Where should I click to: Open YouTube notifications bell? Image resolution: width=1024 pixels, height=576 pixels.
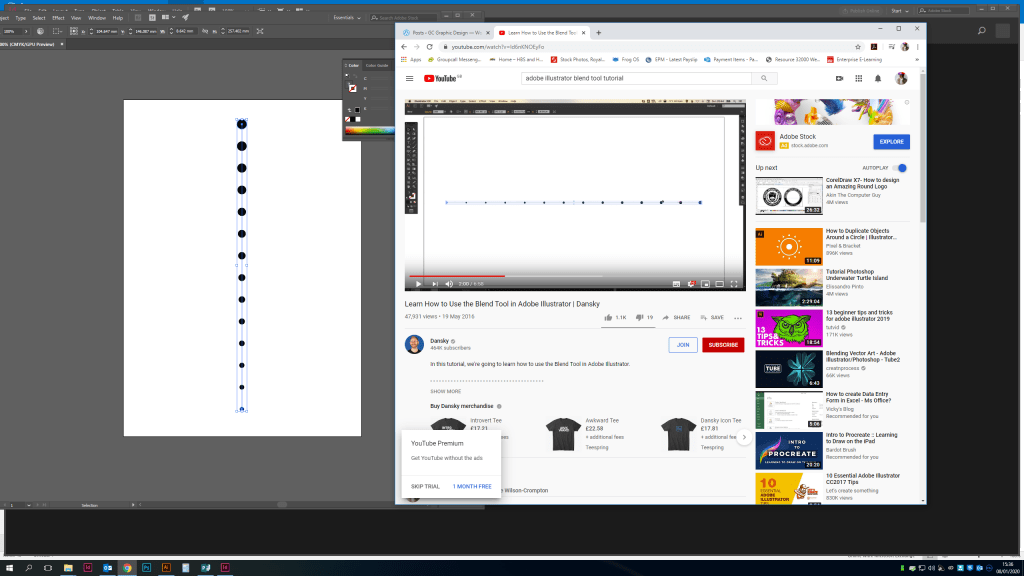(878, 78)
